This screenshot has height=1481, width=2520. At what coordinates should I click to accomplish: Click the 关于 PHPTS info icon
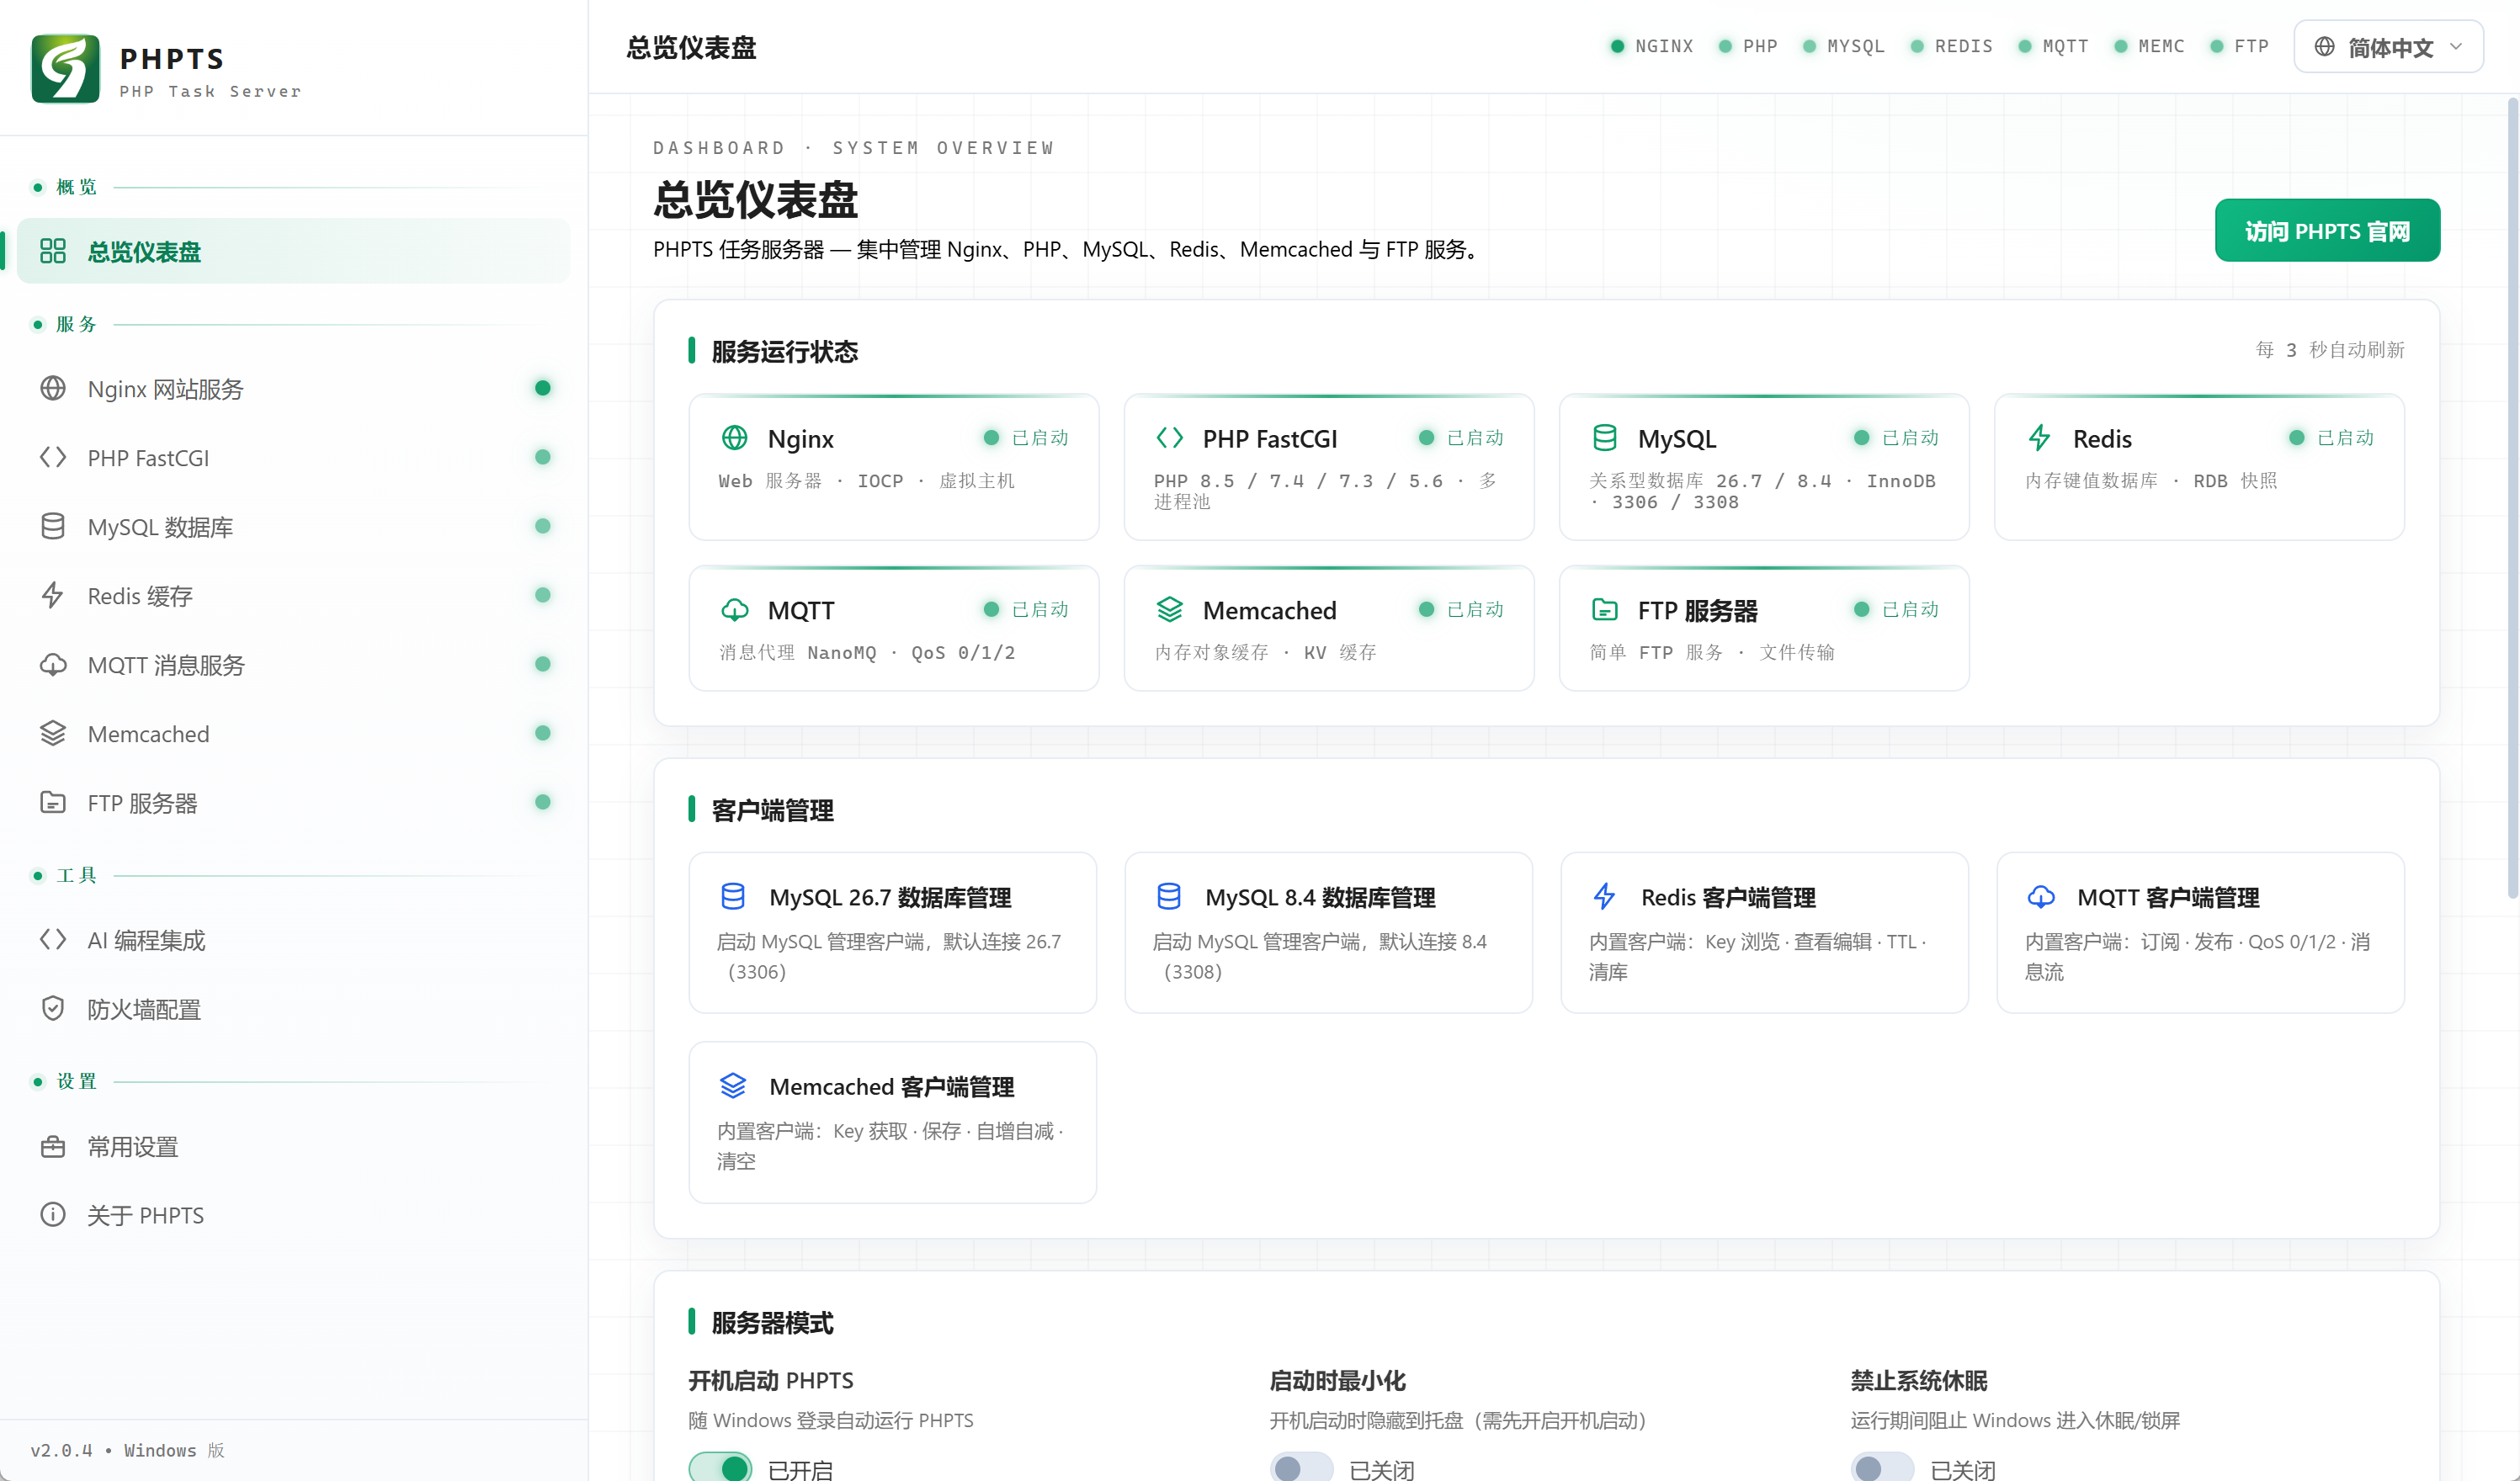(x=53, y=1214)
